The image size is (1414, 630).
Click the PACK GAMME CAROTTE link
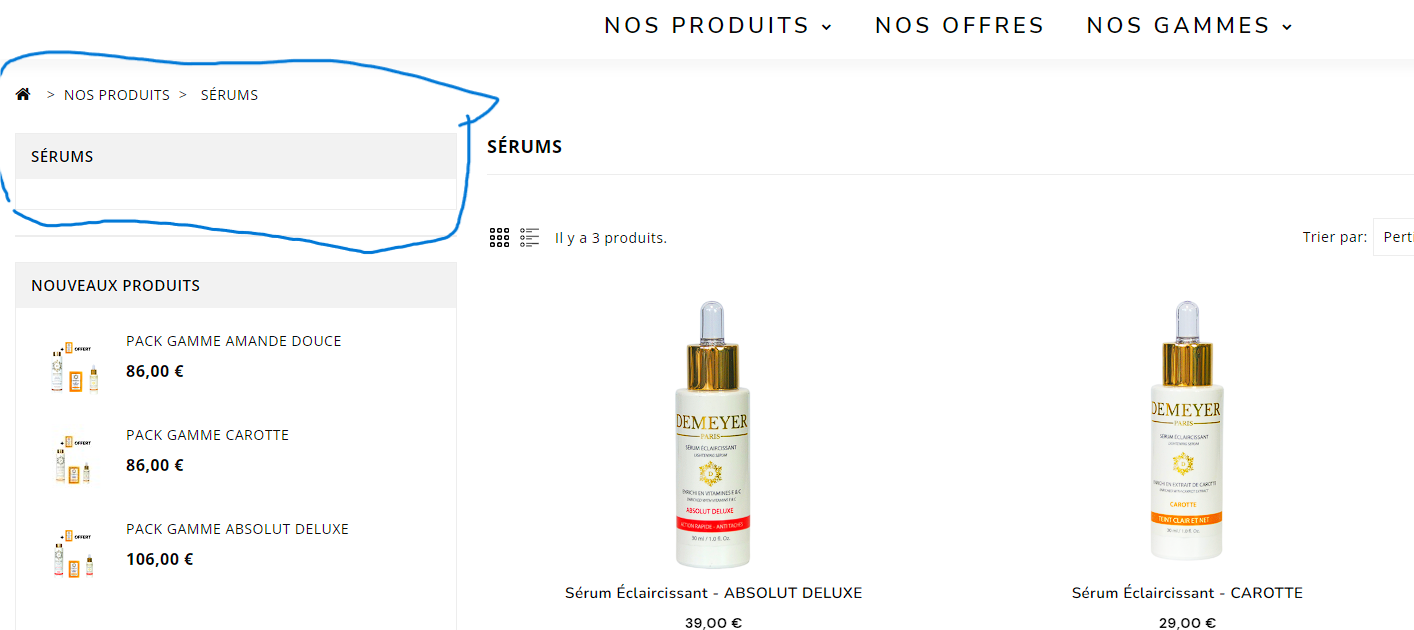point(207,435)
